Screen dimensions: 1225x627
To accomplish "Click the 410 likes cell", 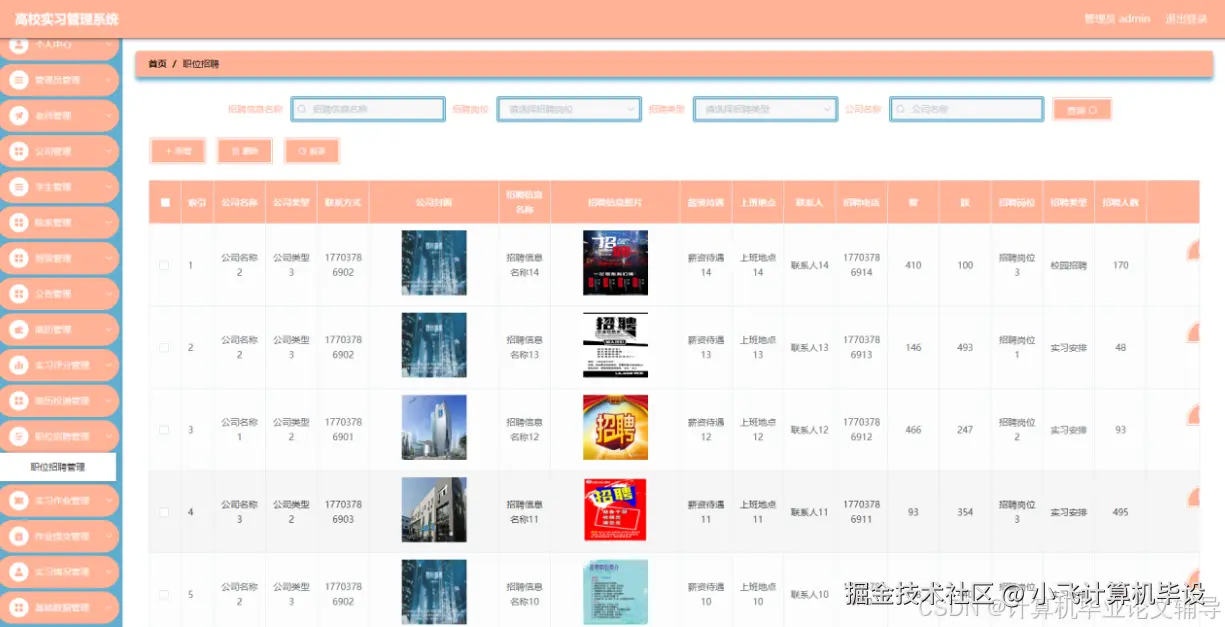I will point(913,265).
